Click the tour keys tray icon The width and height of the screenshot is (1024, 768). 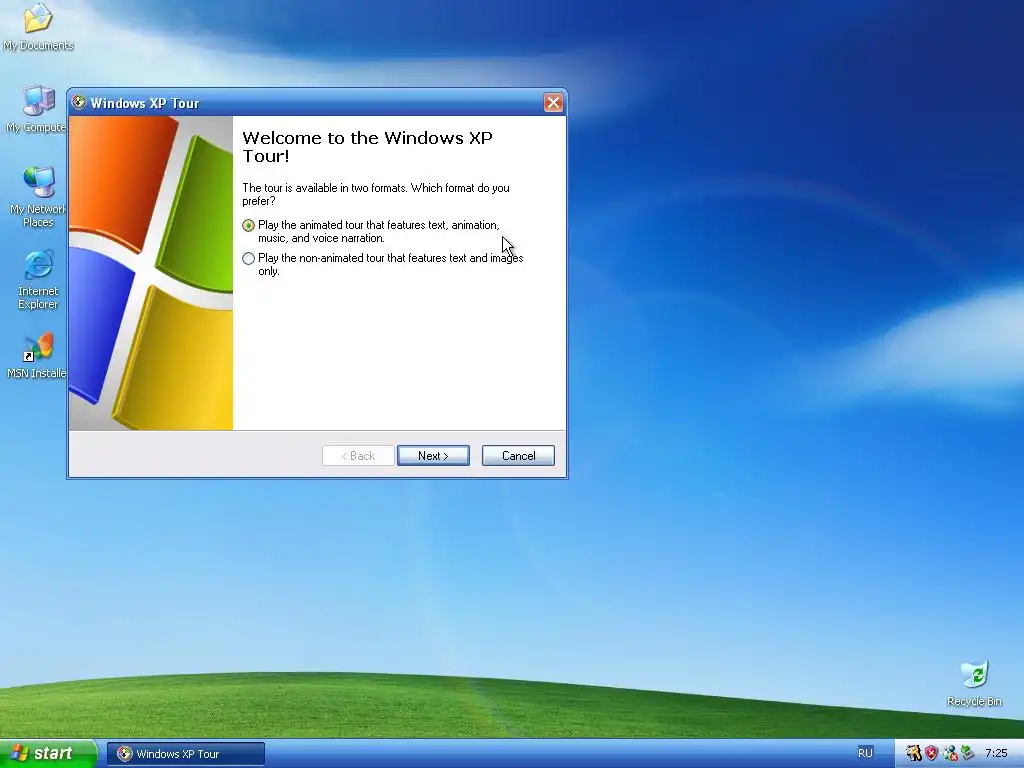click(914, 754)
